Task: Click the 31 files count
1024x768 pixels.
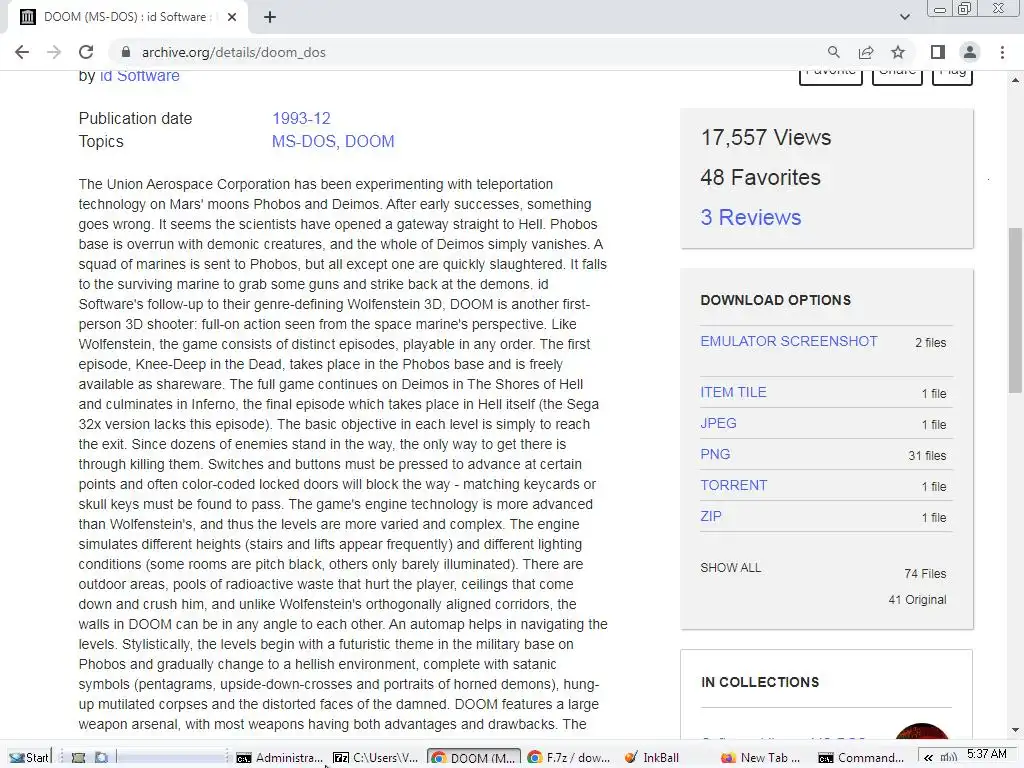Action: (x=927, y=455)
